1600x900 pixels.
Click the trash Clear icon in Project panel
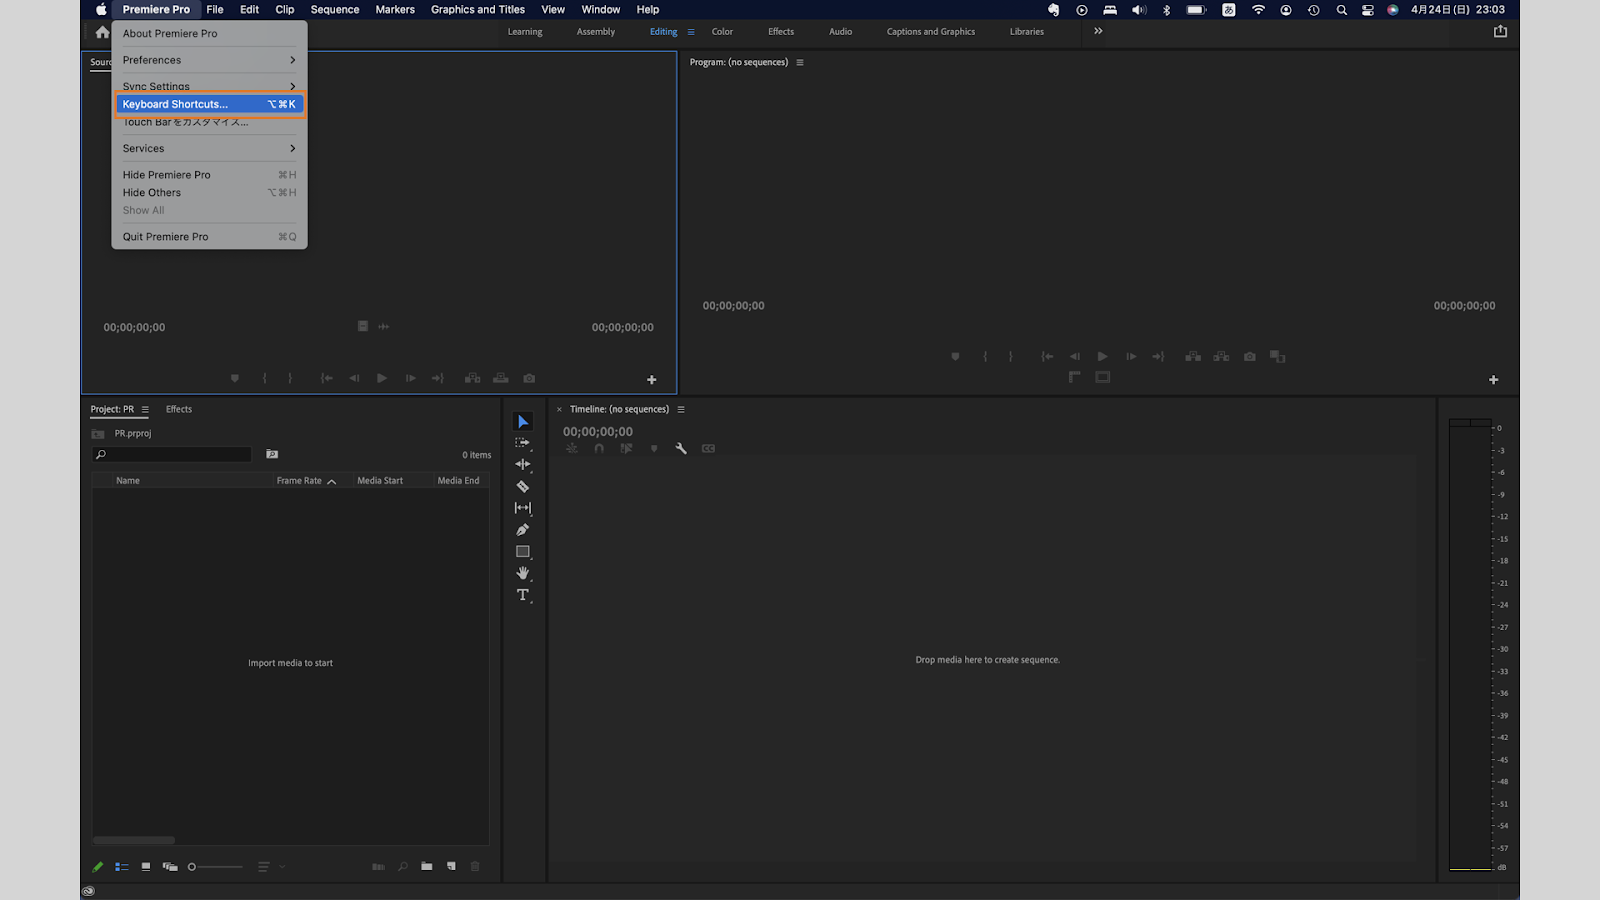click(475, 866)
